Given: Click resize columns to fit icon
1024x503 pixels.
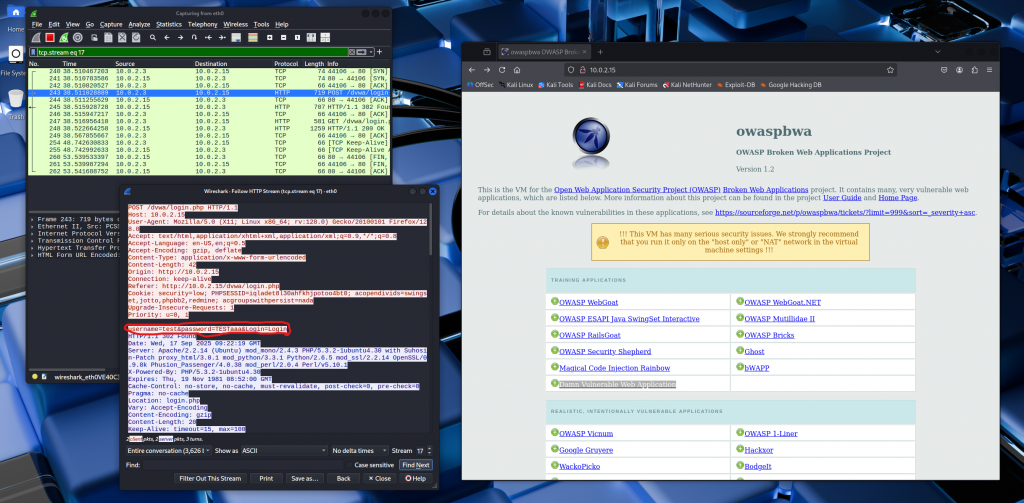Looking at the screenshot, I should pos(311,37).
